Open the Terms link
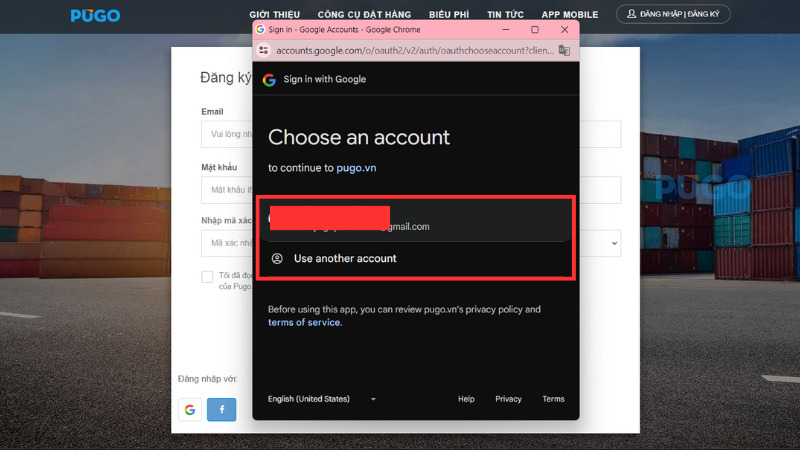The height and width of the screenshot is (450, 800). tap(553, 399)
